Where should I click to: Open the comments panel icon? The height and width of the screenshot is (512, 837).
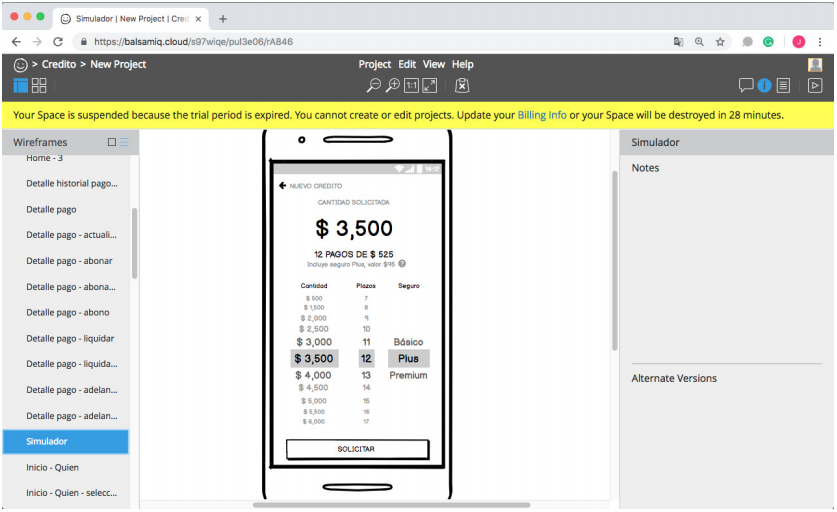746,85
